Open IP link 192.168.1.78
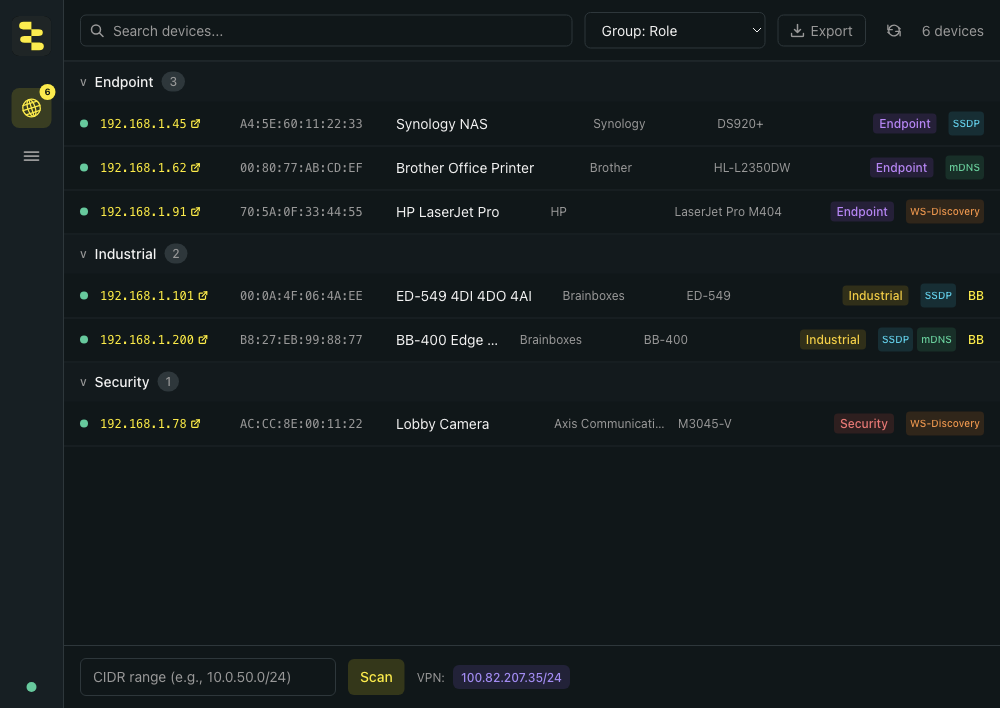1000x708 pixels. 143,424
